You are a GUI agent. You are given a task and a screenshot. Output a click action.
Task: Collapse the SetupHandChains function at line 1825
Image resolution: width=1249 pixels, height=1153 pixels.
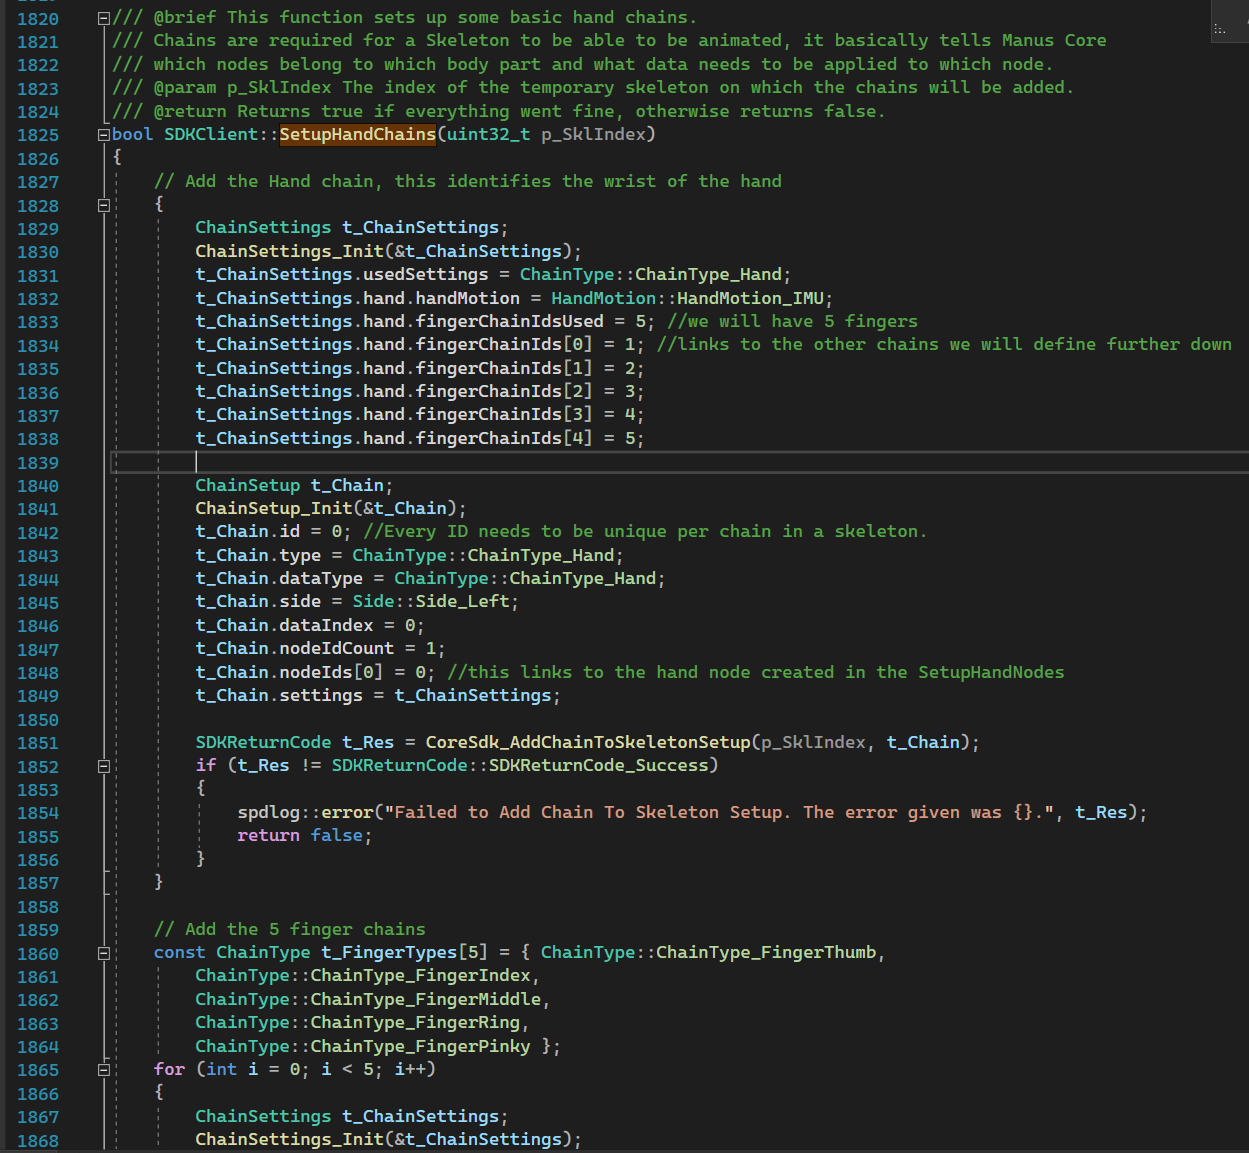pos(104,135)
